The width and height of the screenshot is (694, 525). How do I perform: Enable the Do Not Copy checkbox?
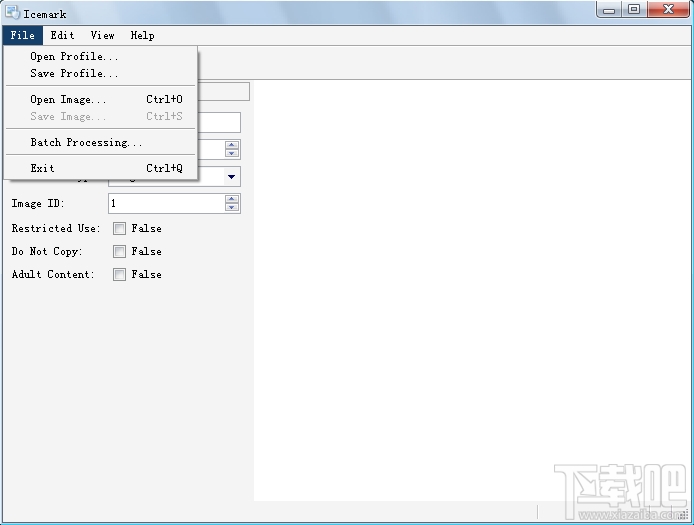click(119, 251)
